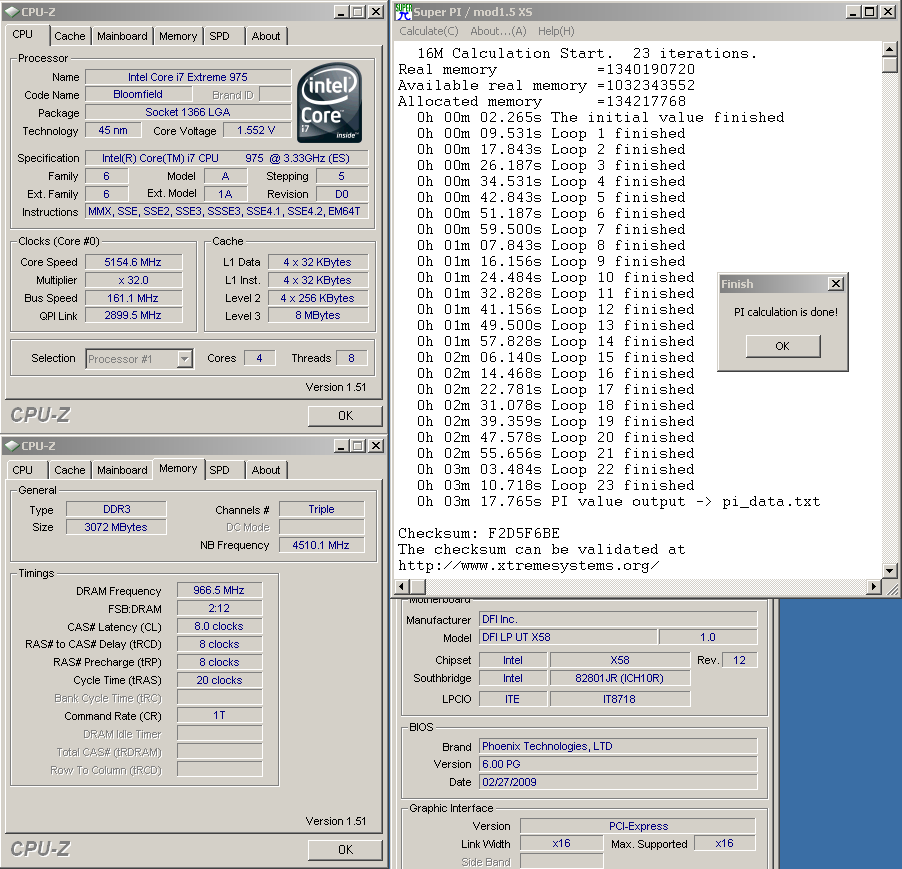Click Super PI vertical scrollbar up arrow
Viewport: 902px width, 869px height.
890,49
